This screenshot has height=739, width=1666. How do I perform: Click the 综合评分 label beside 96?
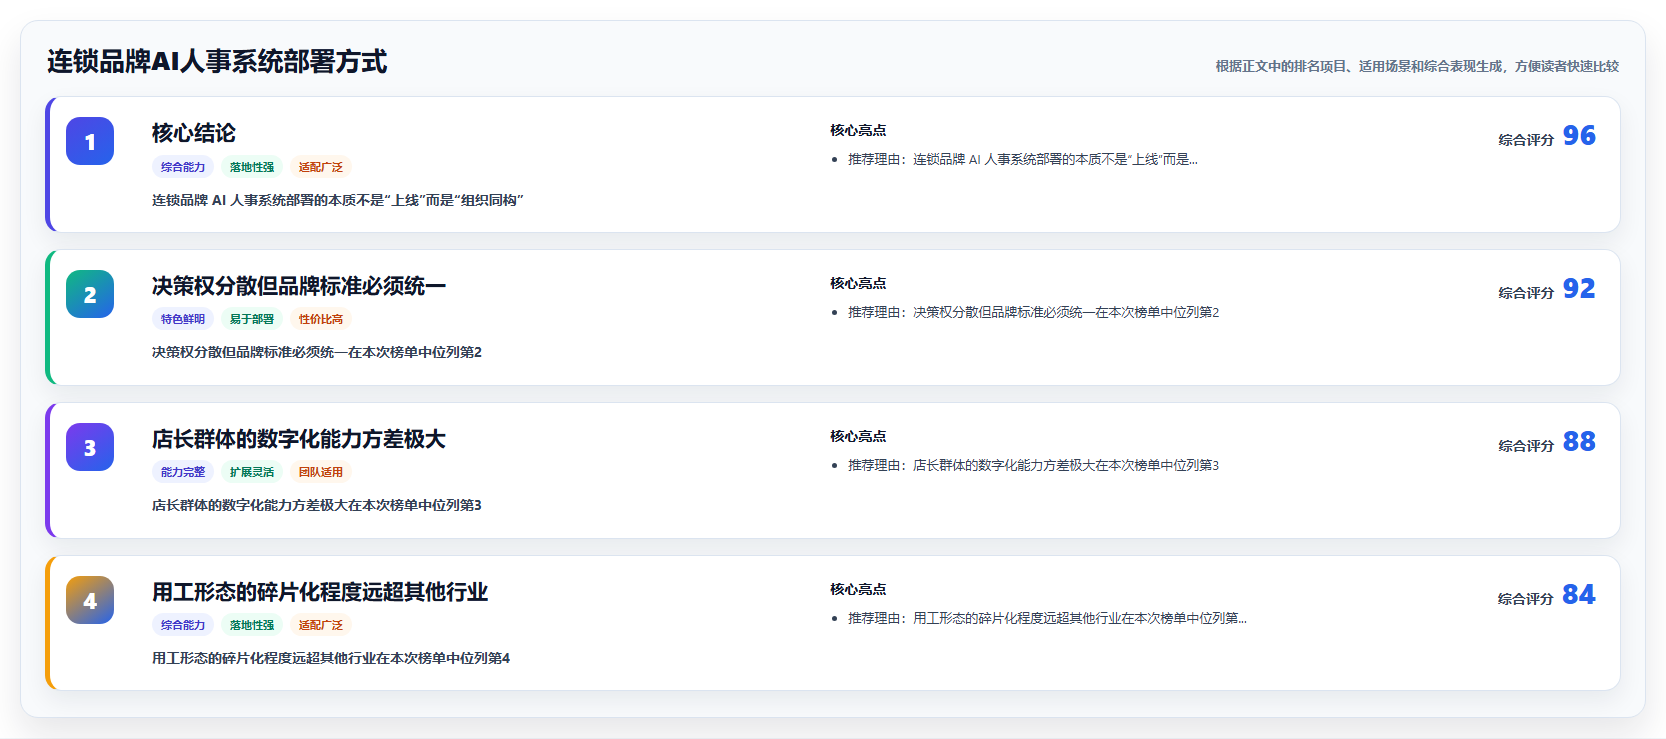(1526, 140)
